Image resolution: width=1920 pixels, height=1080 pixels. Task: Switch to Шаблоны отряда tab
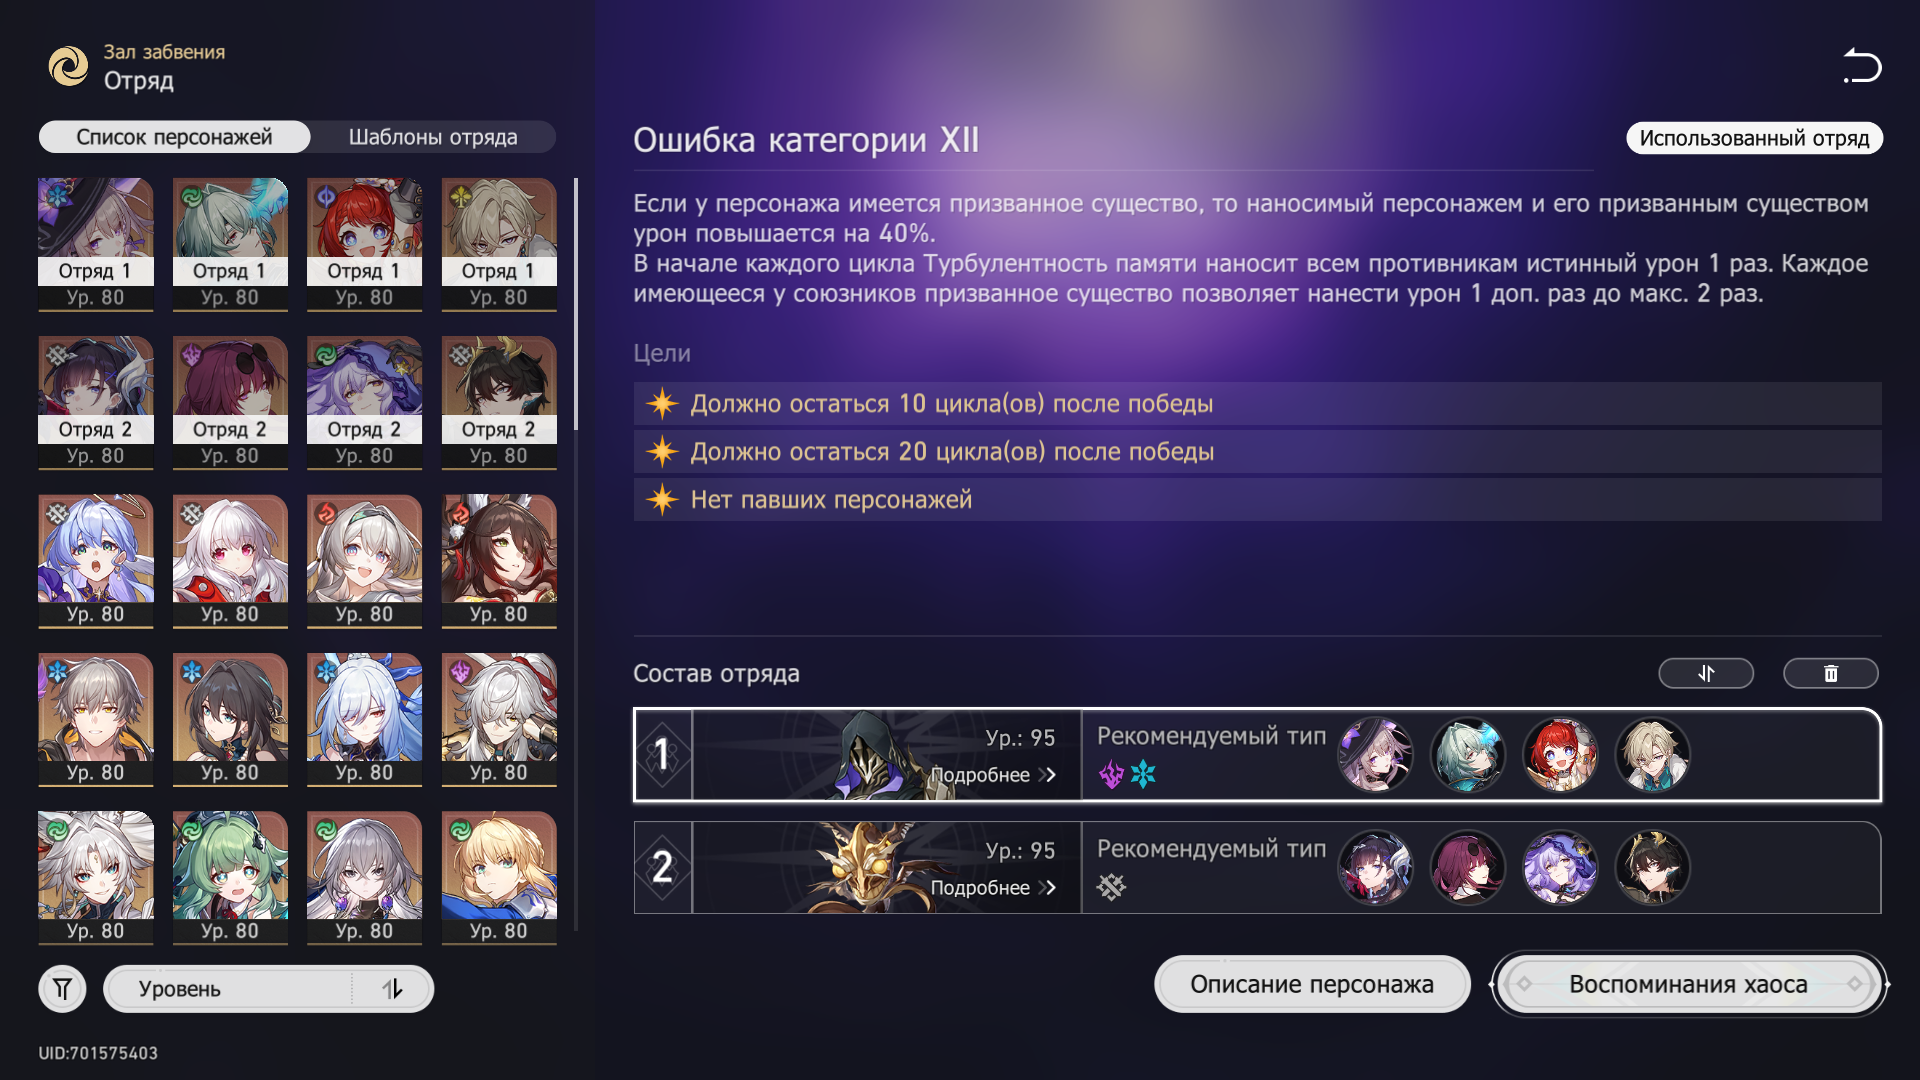(433, 137)
